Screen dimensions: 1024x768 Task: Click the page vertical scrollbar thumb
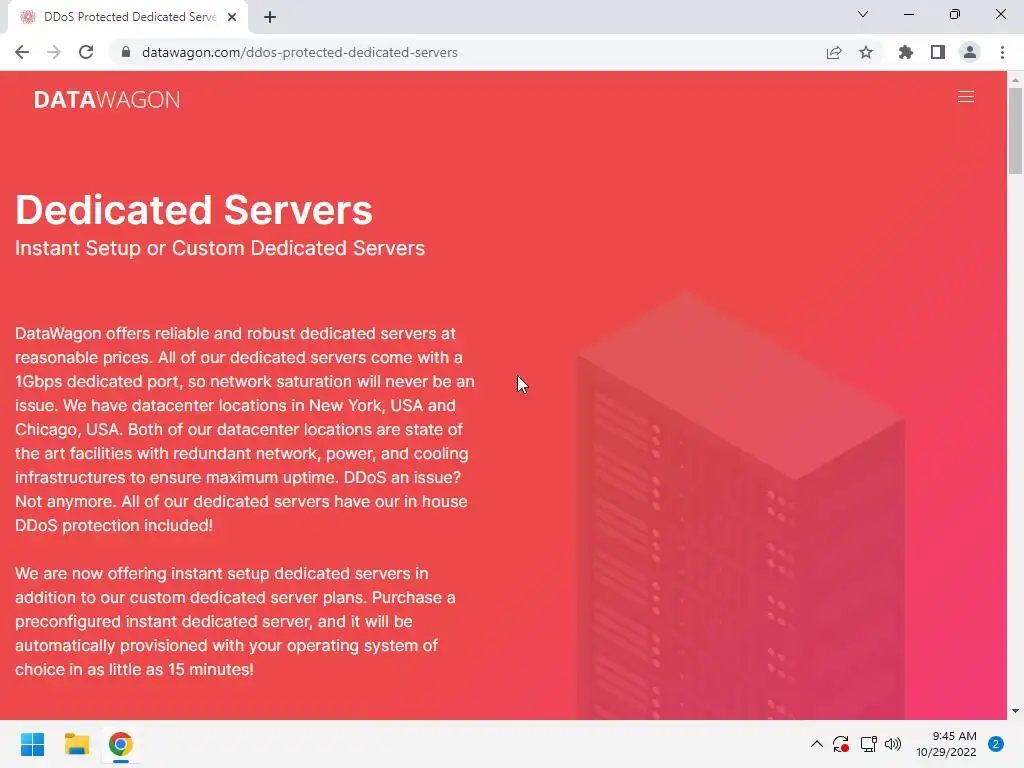[1015, 131]
